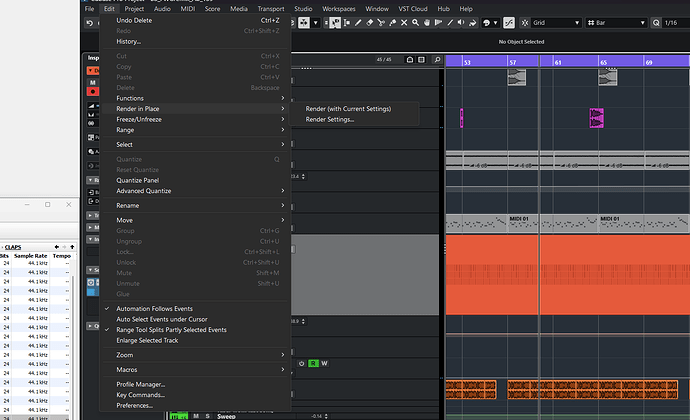Viewport: 690px width, 420px height.
Task: Choose Render Settings... from submenu
Action: pos(330,119)
